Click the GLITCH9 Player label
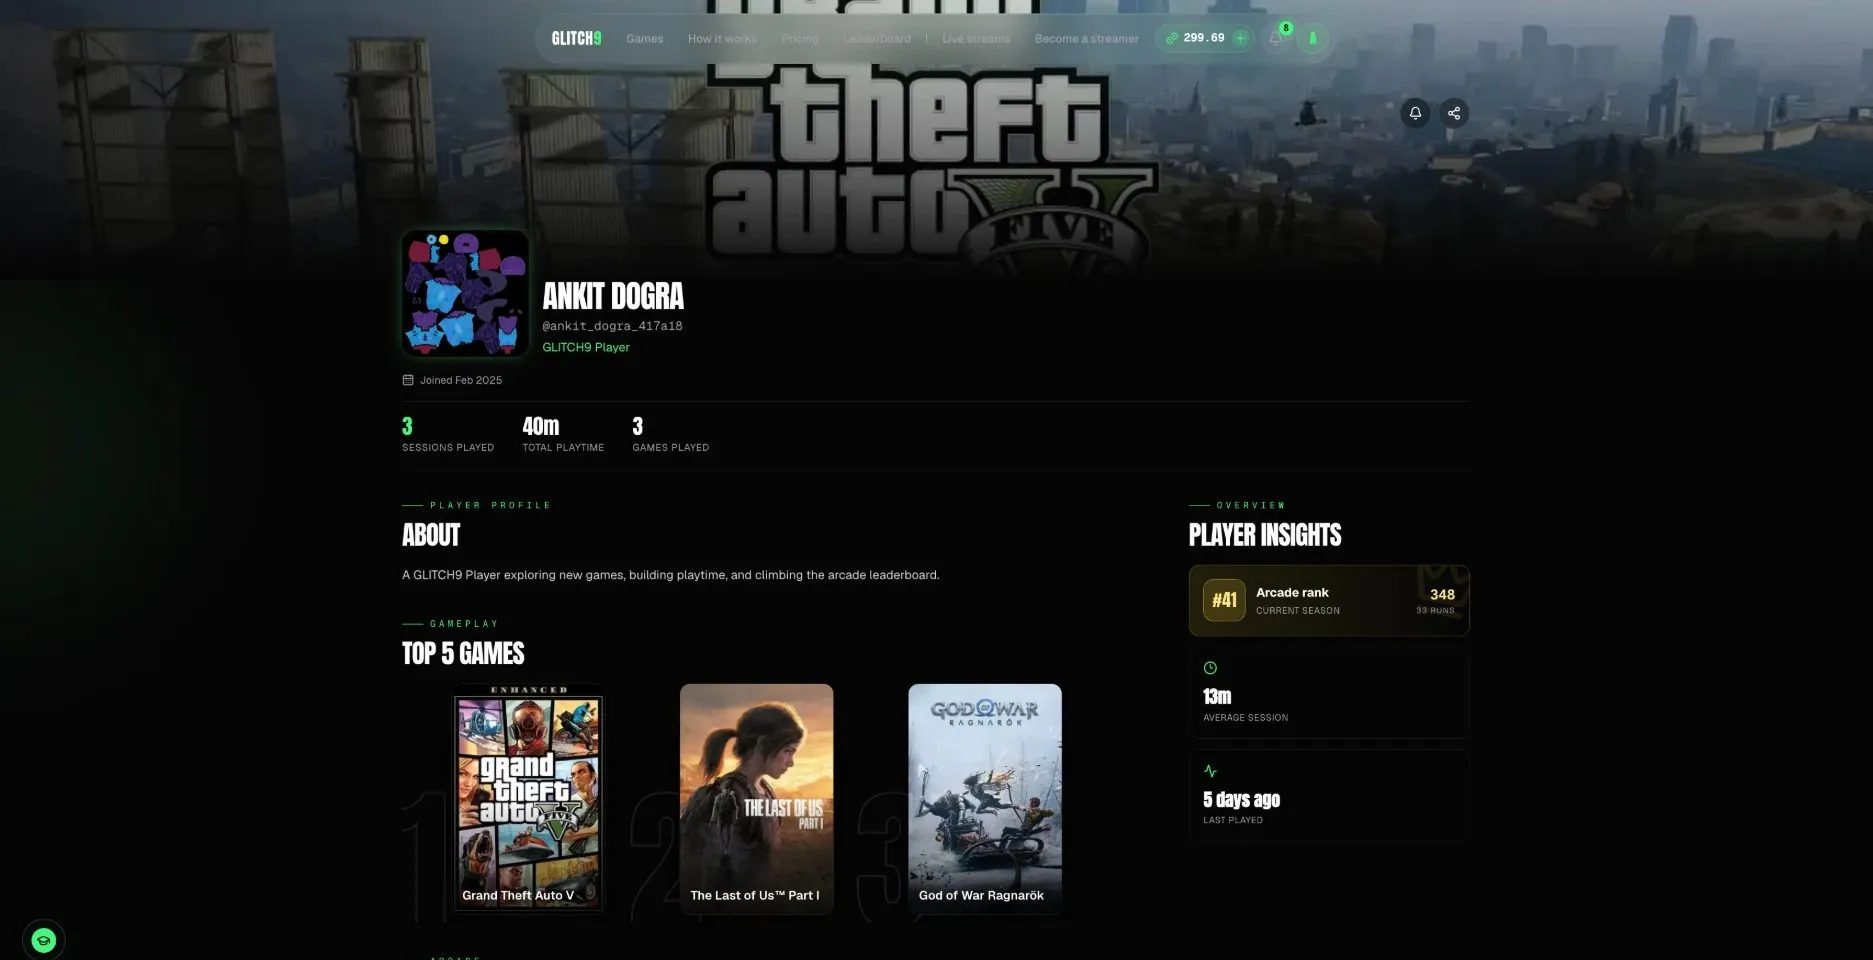This screenshot has height=960, width=1873. [586, 347]
